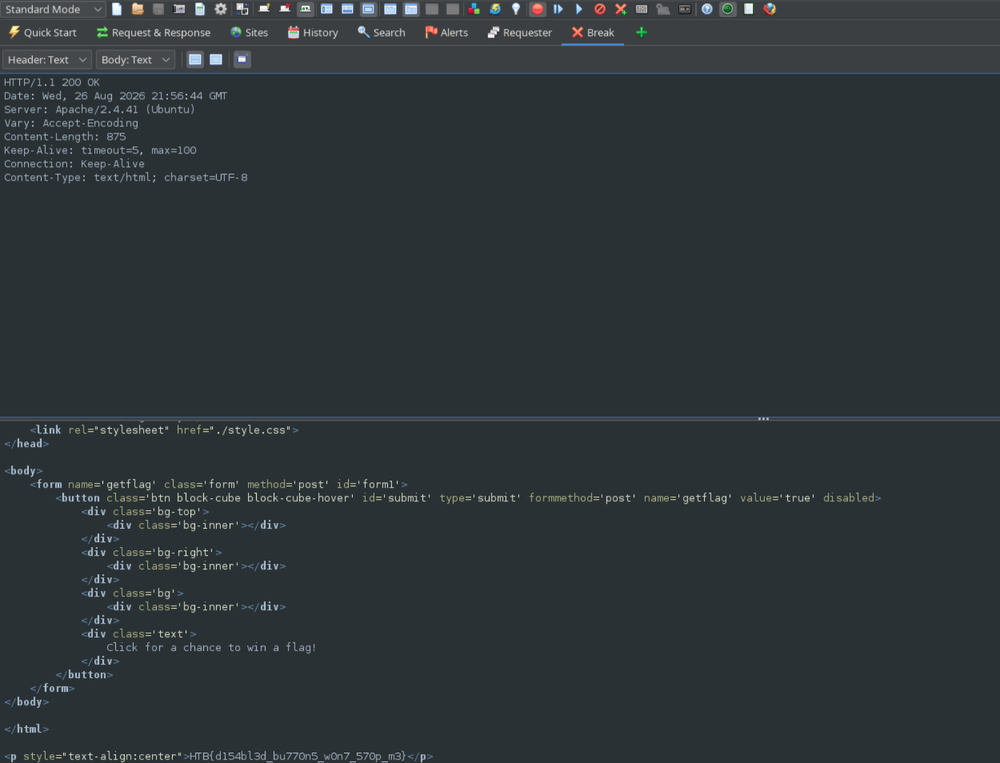Open a session via the folder icon
1000x763 pixels.
click(x=138, y=9)
